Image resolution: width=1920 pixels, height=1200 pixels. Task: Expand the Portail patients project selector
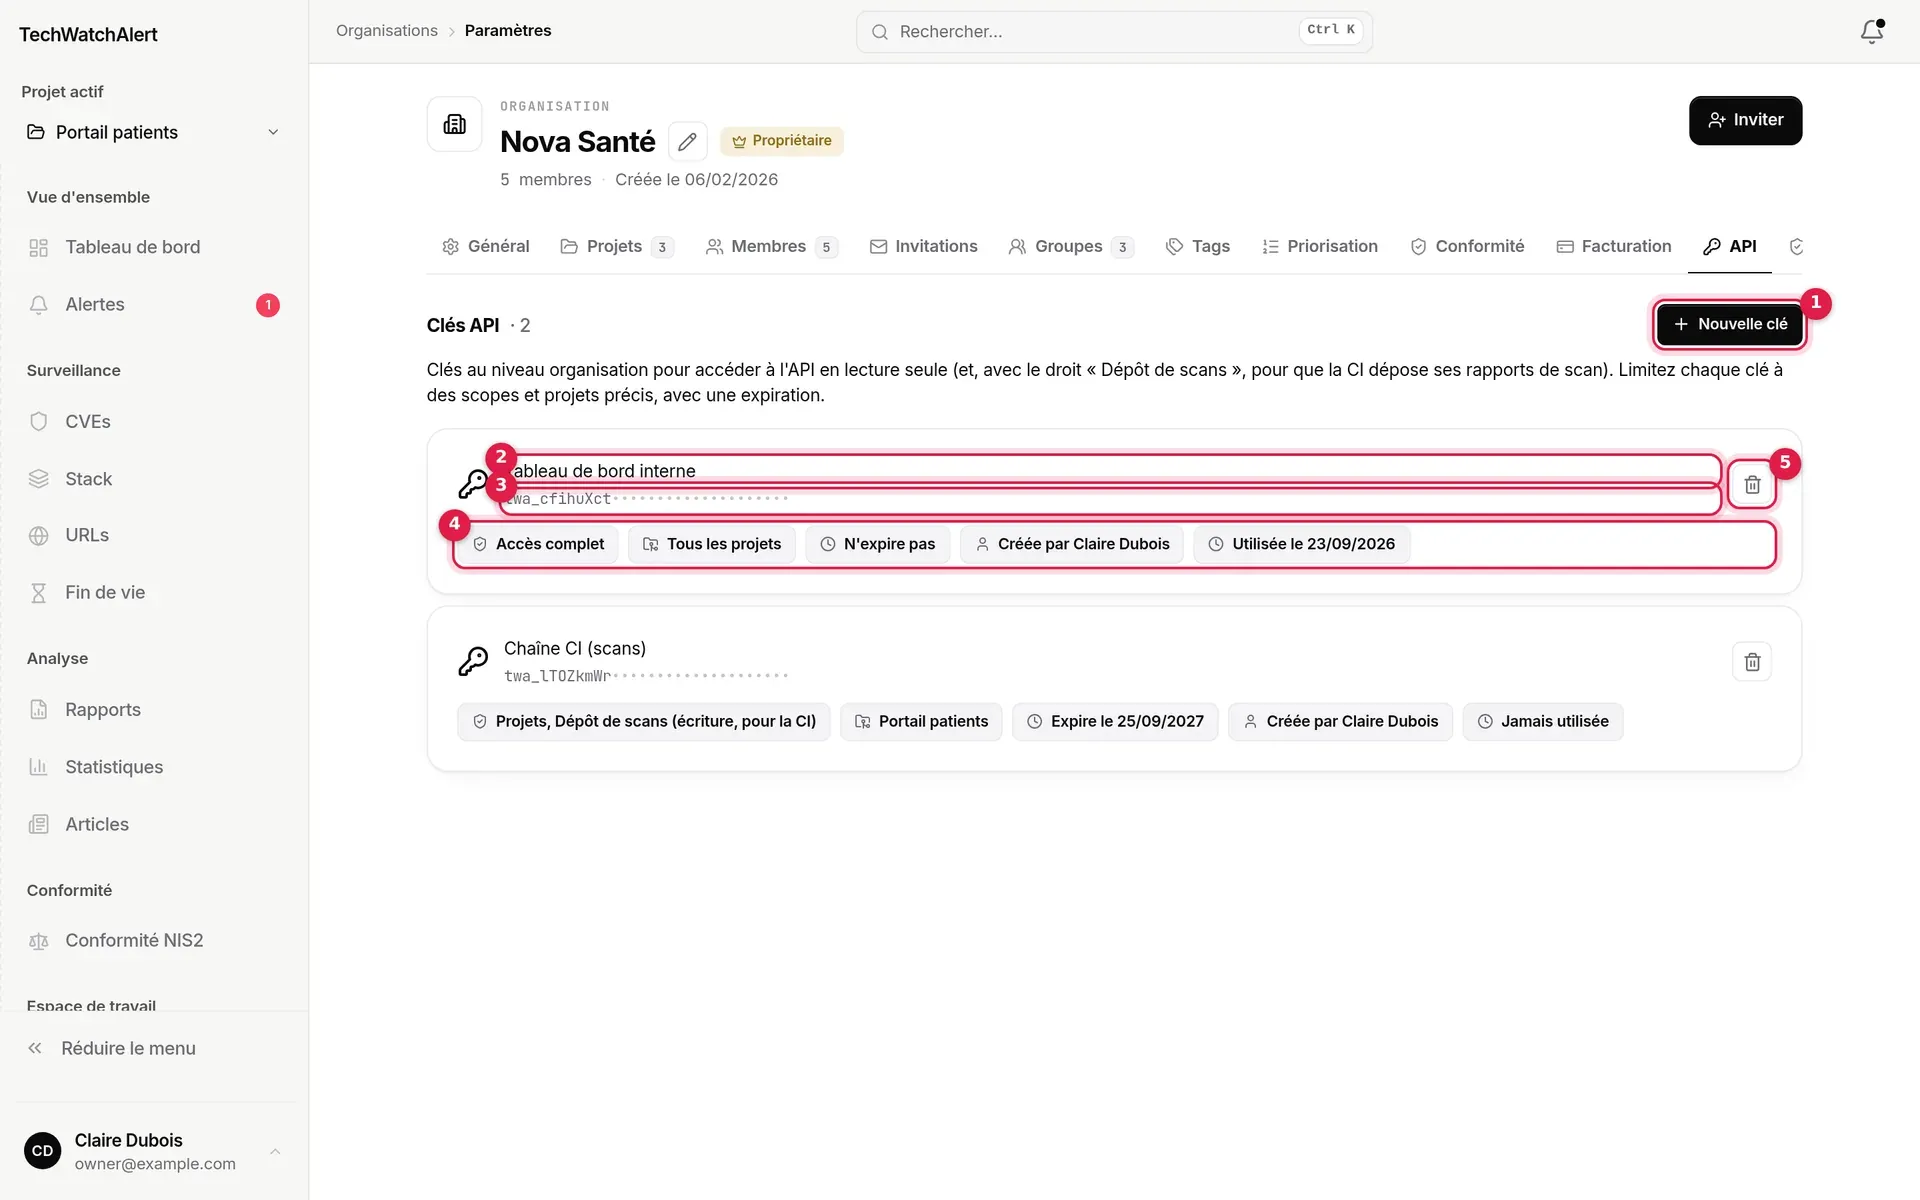[154, 132]
